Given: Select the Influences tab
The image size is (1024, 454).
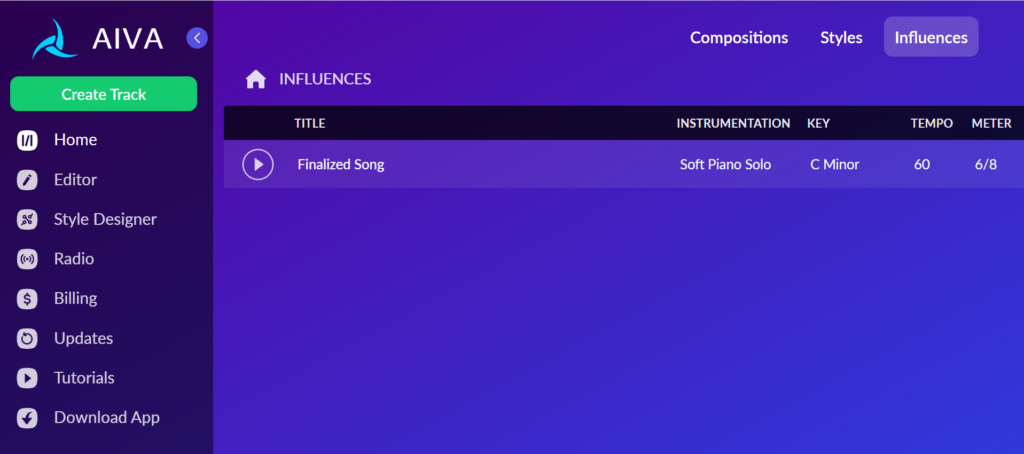Looking at the screenshot, I should point(931,37).
